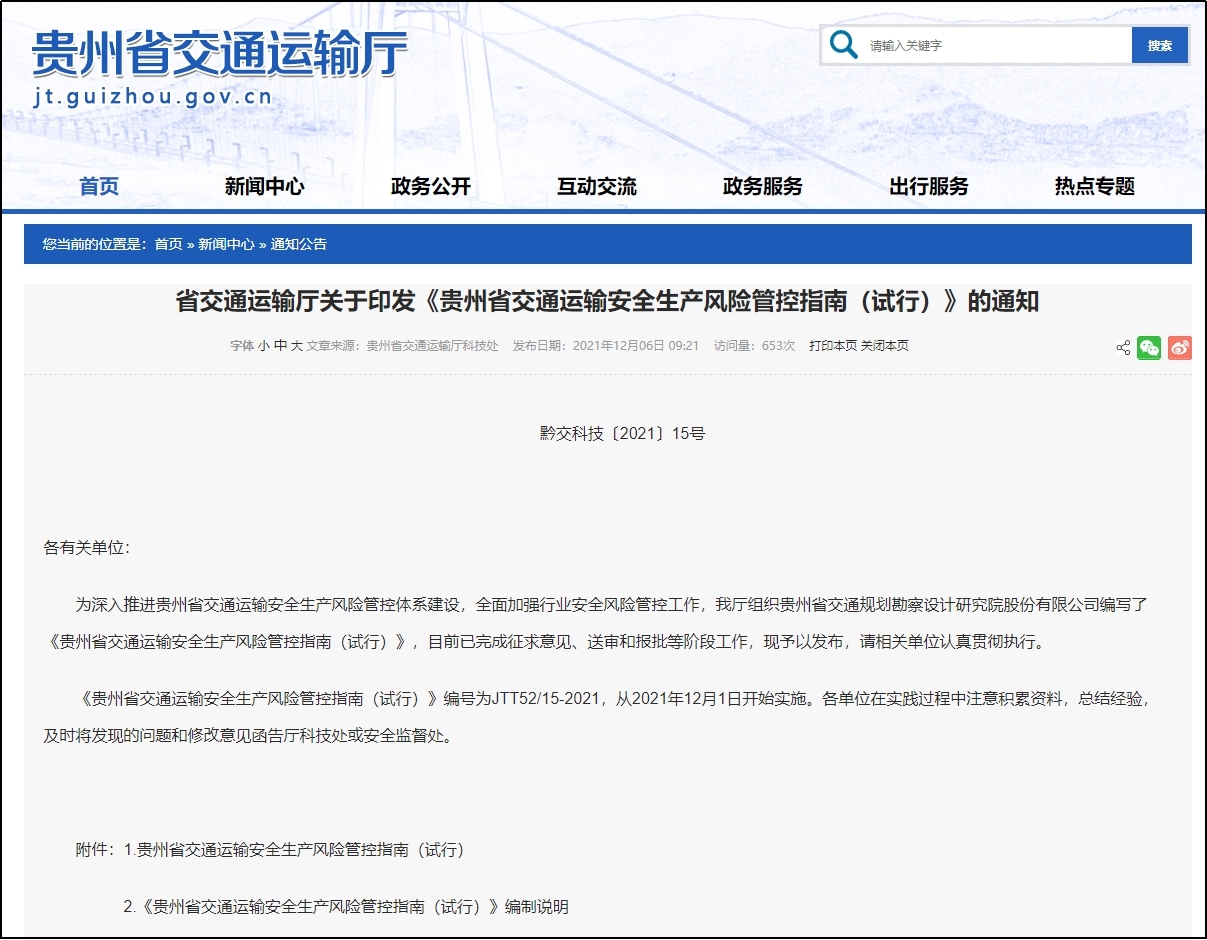Share article via WeChat icon
Screen dimensions: 1207x940
point(1149,348)
